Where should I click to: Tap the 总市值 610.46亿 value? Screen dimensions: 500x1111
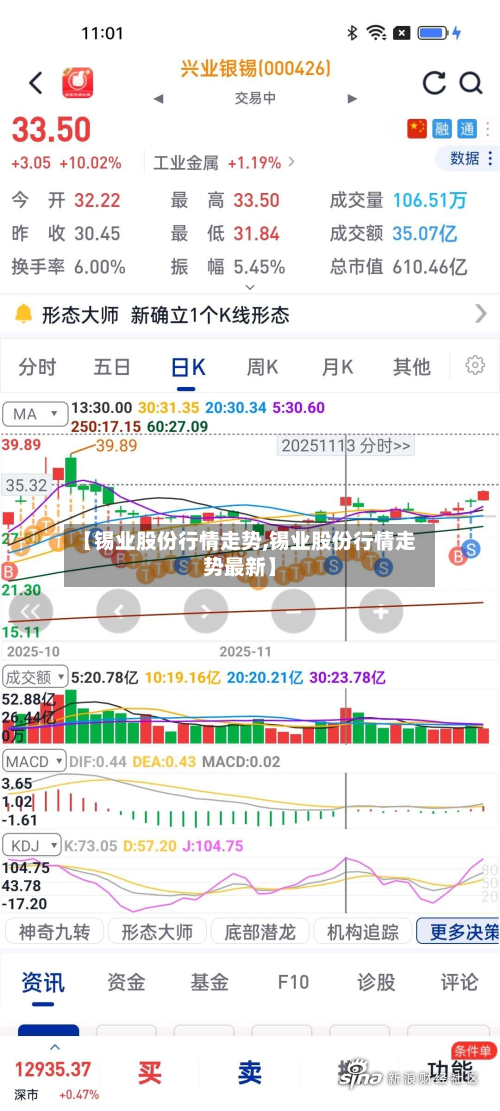click(x=430, y=266)
